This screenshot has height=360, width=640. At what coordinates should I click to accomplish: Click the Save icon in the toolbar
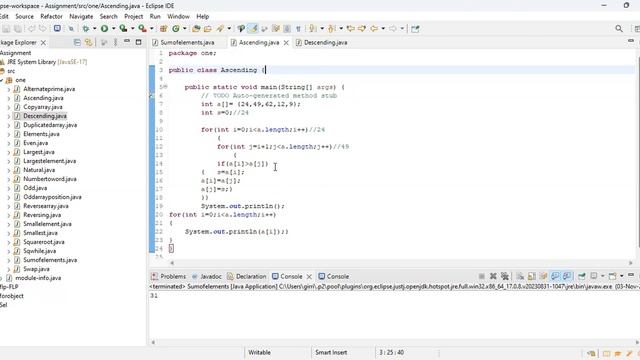coord(6,29)
